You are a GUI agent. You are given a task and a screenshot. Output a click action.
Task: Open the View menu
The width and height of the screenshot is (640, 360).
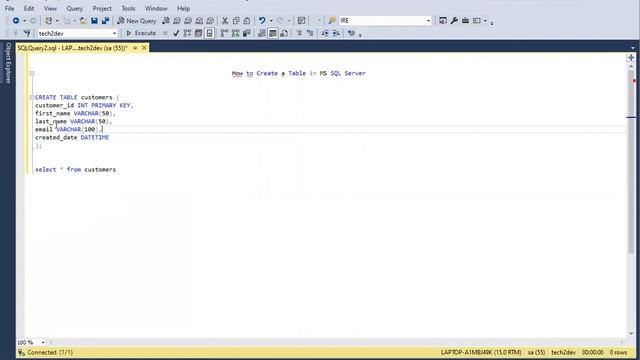pyautogui.click(x=50, y=8)
